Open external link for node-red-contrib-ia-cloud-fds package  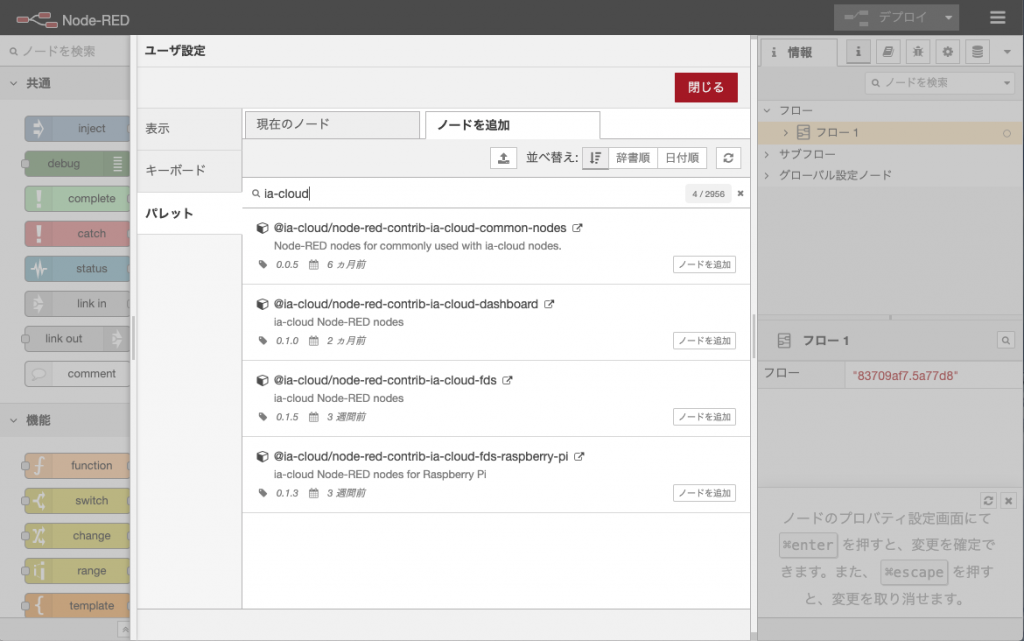pyautogui.click(x=509, y=380)
